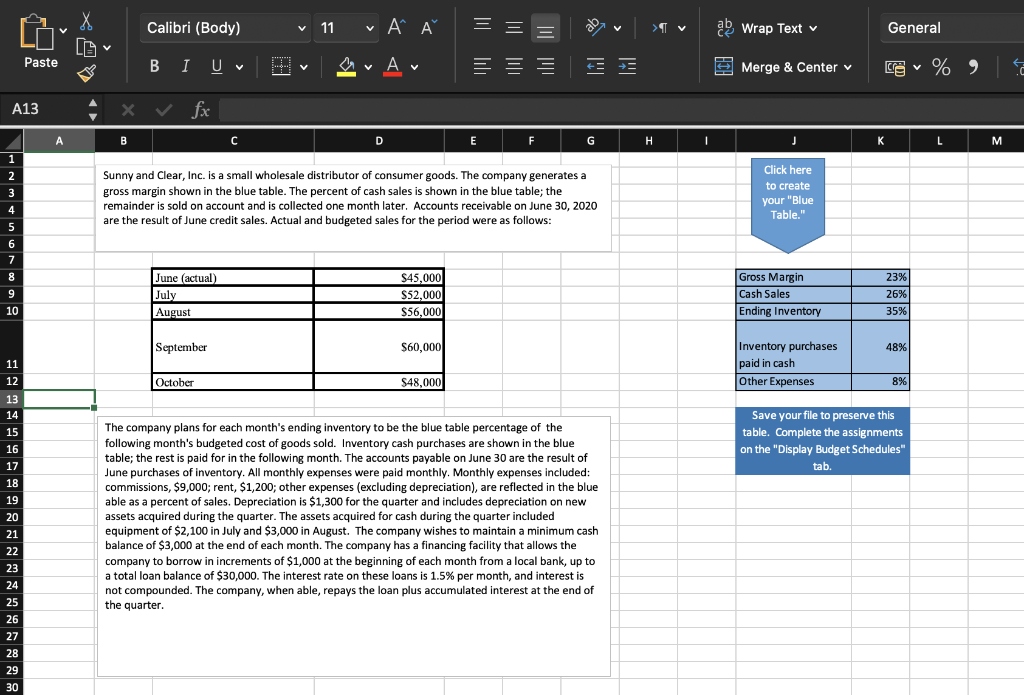The width and height of the screenshot is (1024, 695).
Task: Click the Decrease Indent icon
Action: [595, 66]
